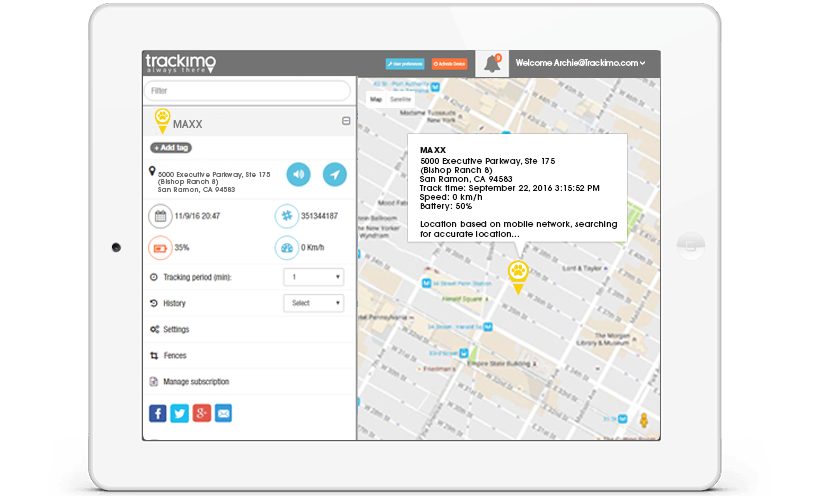The width and height of the screenshot is (821, 496).
Task: Share via the Google Plus icon
Action: point(202,413)
